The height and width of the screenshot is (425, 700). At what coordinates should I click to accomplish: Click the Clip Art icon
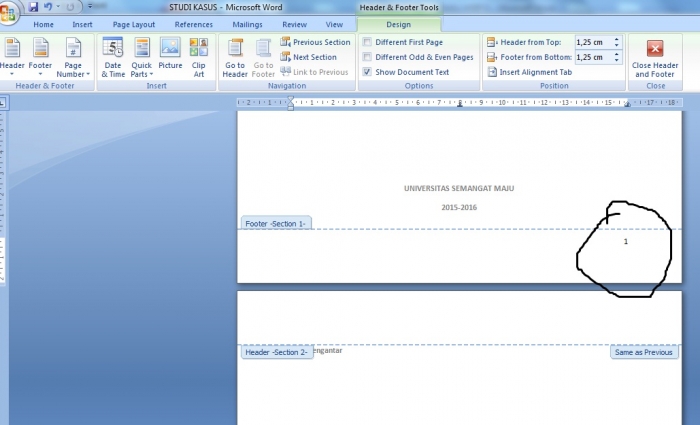point(198,57)
